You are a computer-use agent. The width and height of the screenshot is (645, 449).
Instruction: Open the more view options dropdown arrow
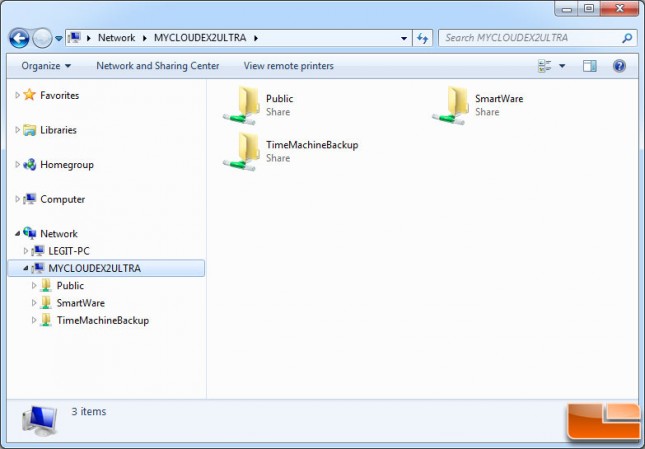pyautogui.click(x=562, y=66)
